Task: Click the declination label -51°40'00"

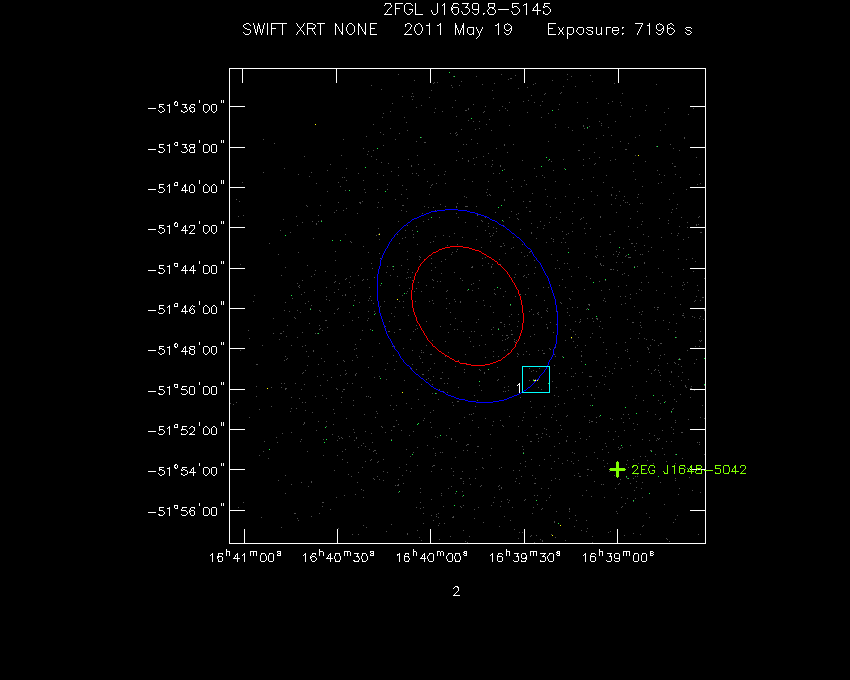Action: pos(186,188)
